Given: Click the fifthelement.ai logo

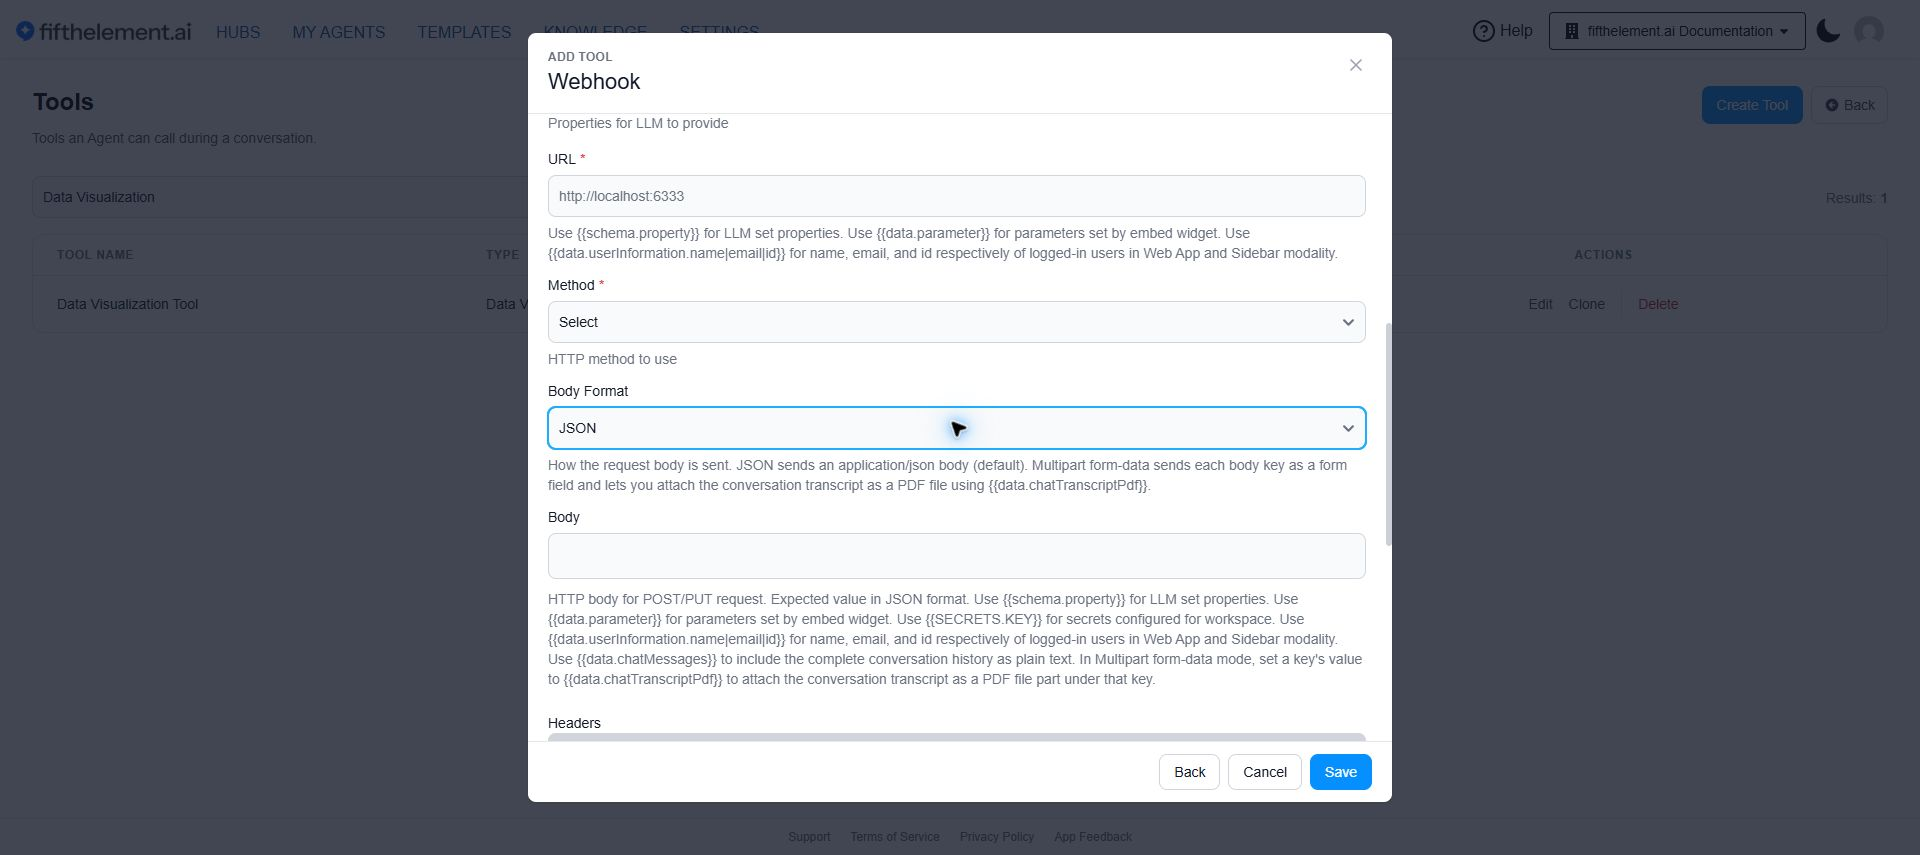Looking at the screenshot, I should pos(103,32).
